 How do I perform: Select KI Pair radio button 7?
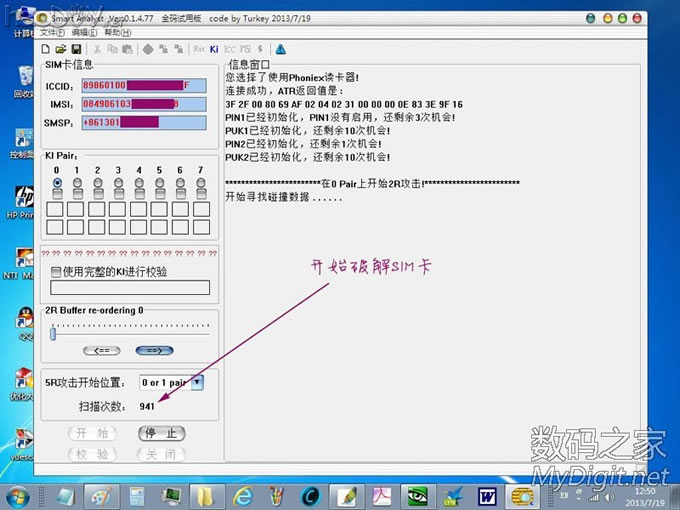pos(201,183)
